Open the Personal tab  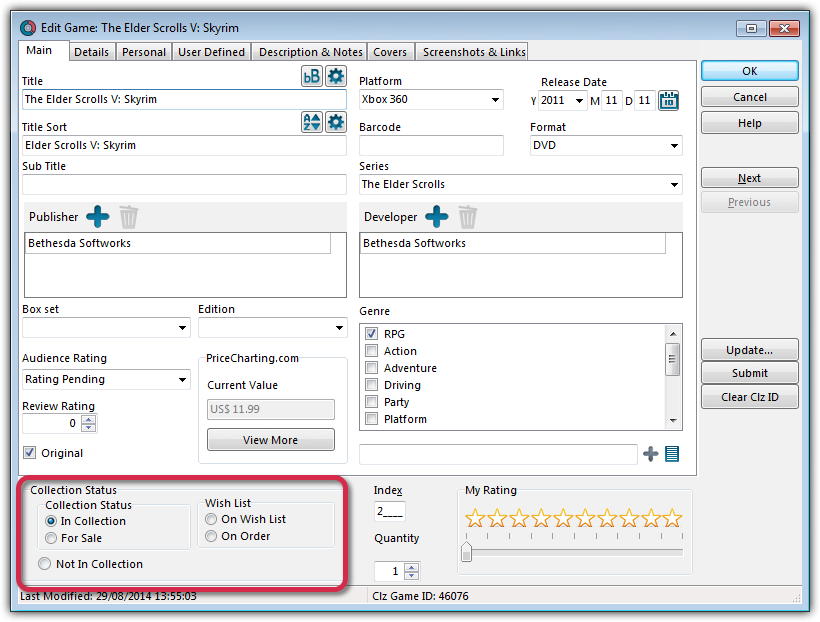point(144,52)
